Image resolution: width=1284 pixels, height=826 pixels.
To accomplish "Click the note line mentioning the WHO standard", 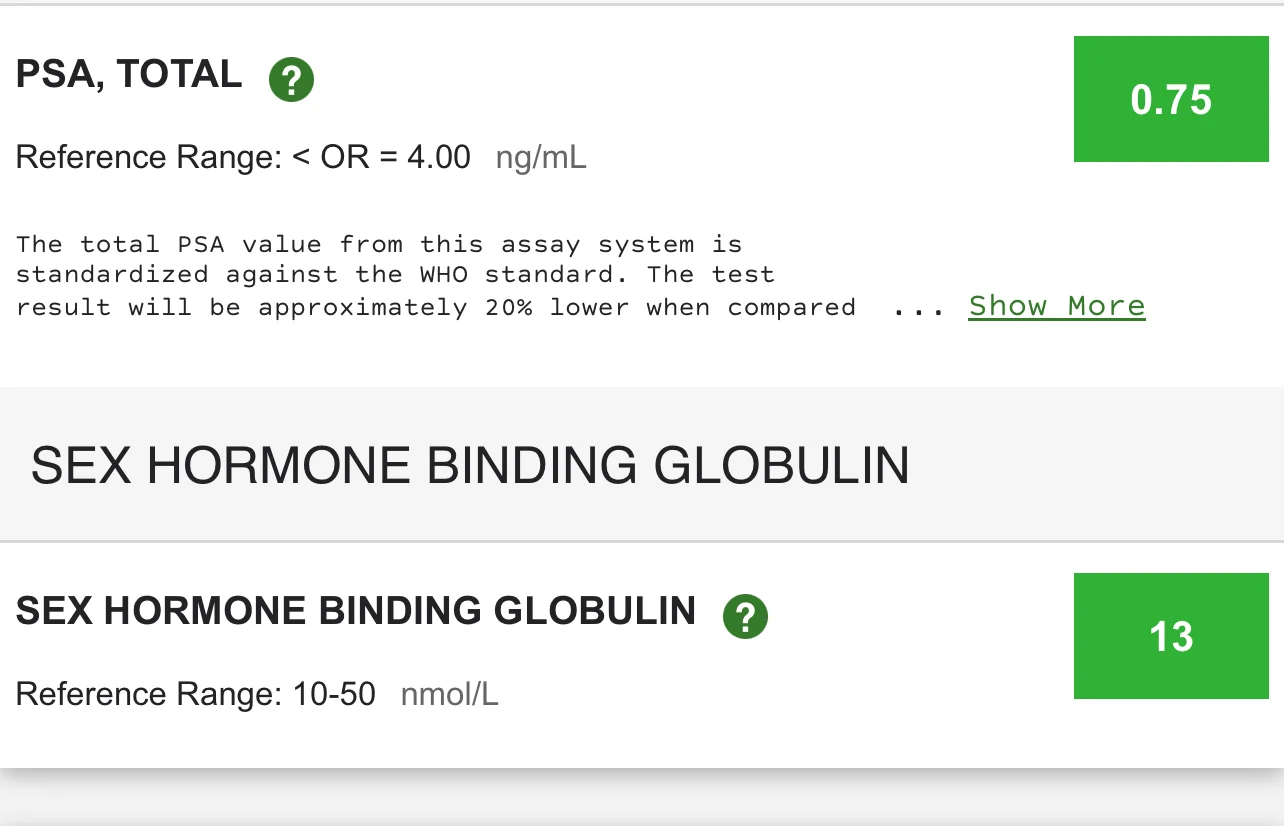I will (x=395, y=274).
